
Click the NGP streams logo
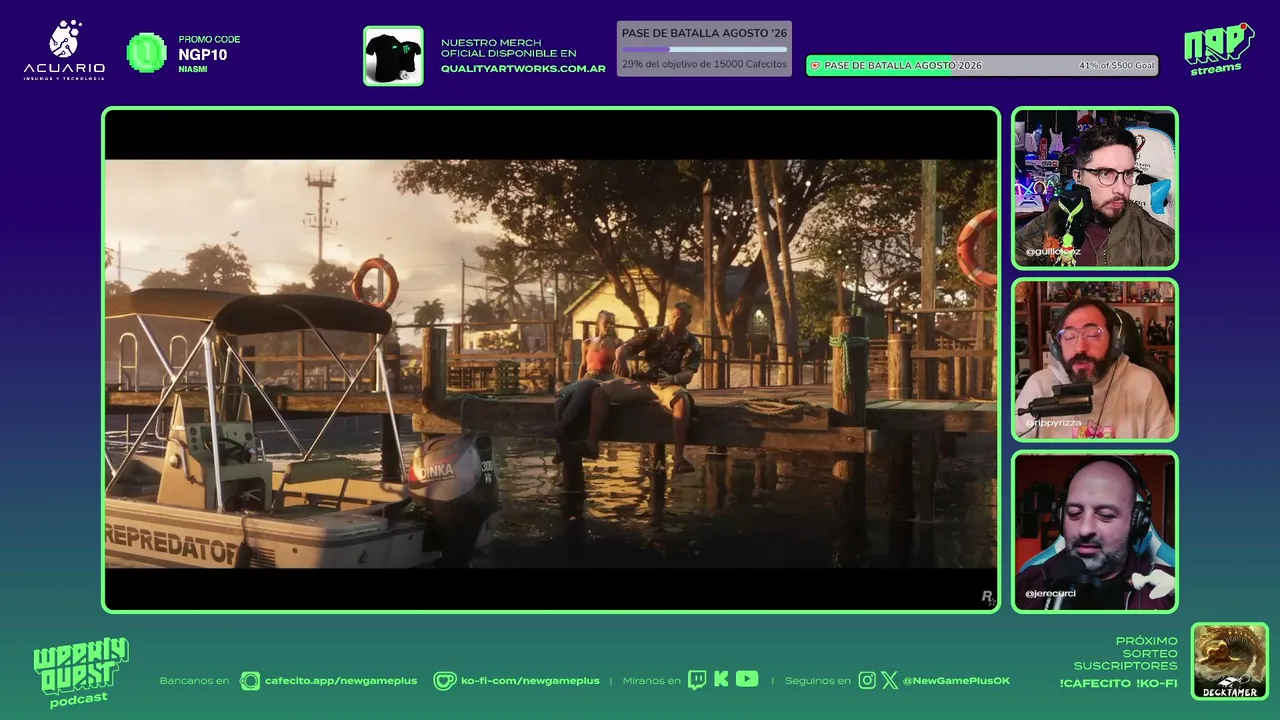(1218, 49)
